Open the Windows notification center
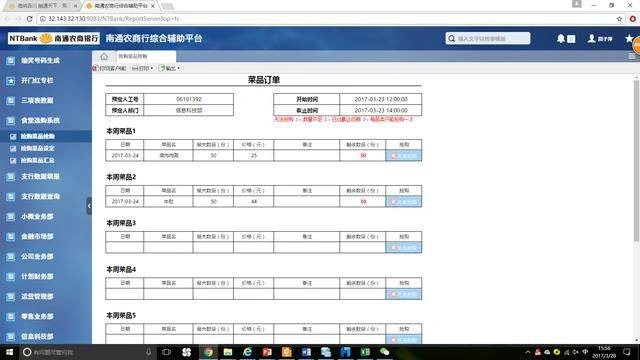 pyautogui.click(x=627, y=352)
